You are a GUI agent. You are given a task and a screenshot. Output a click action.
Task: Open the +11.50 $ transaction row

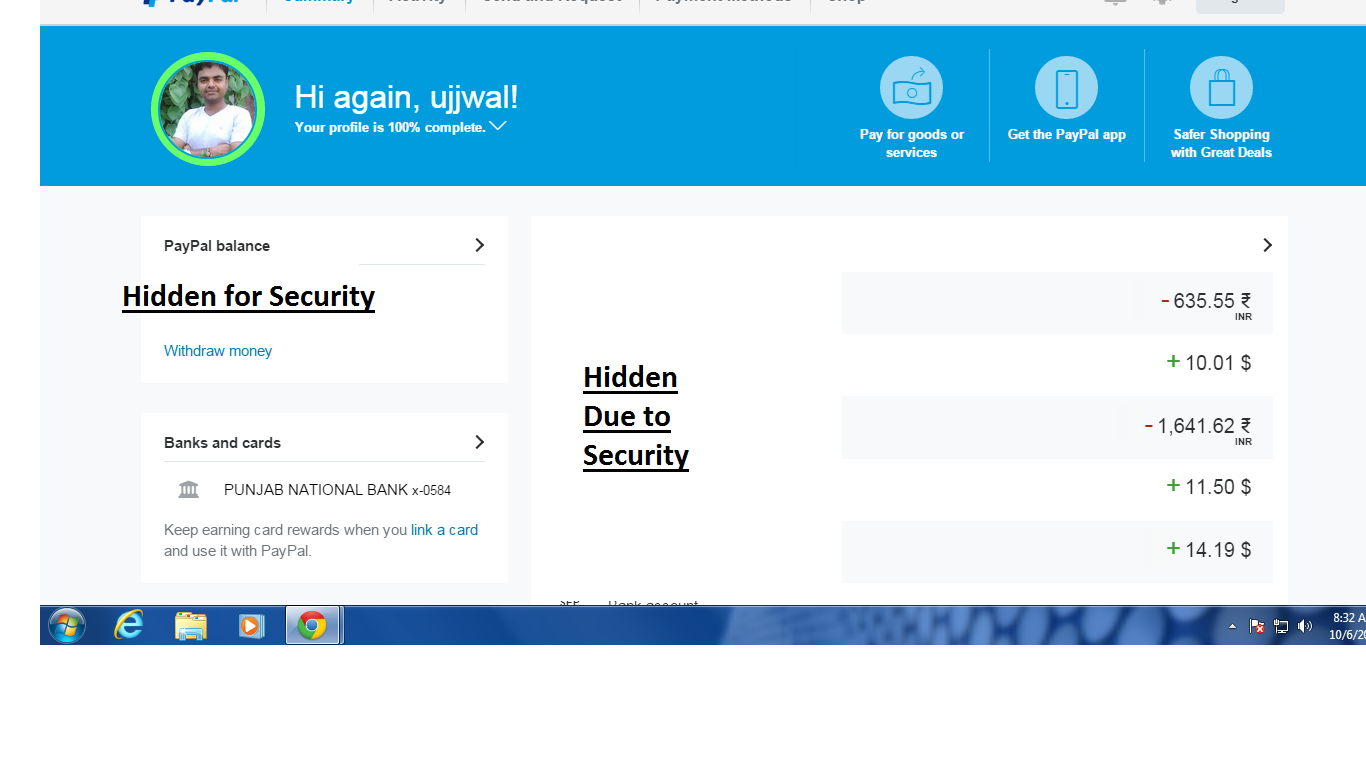pos(1057,489)
